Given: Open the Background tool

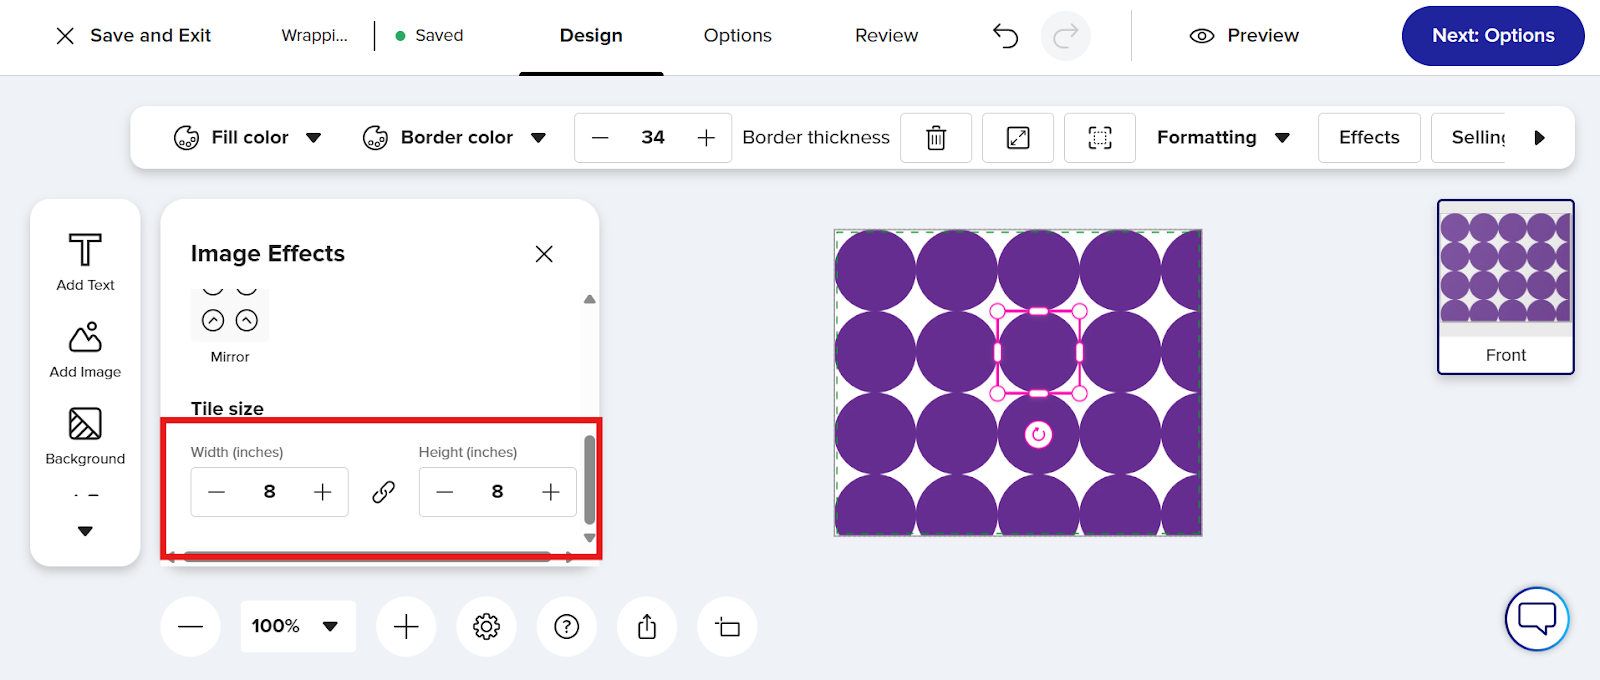Looking at the screenshot, I should (x=85, y=436).
